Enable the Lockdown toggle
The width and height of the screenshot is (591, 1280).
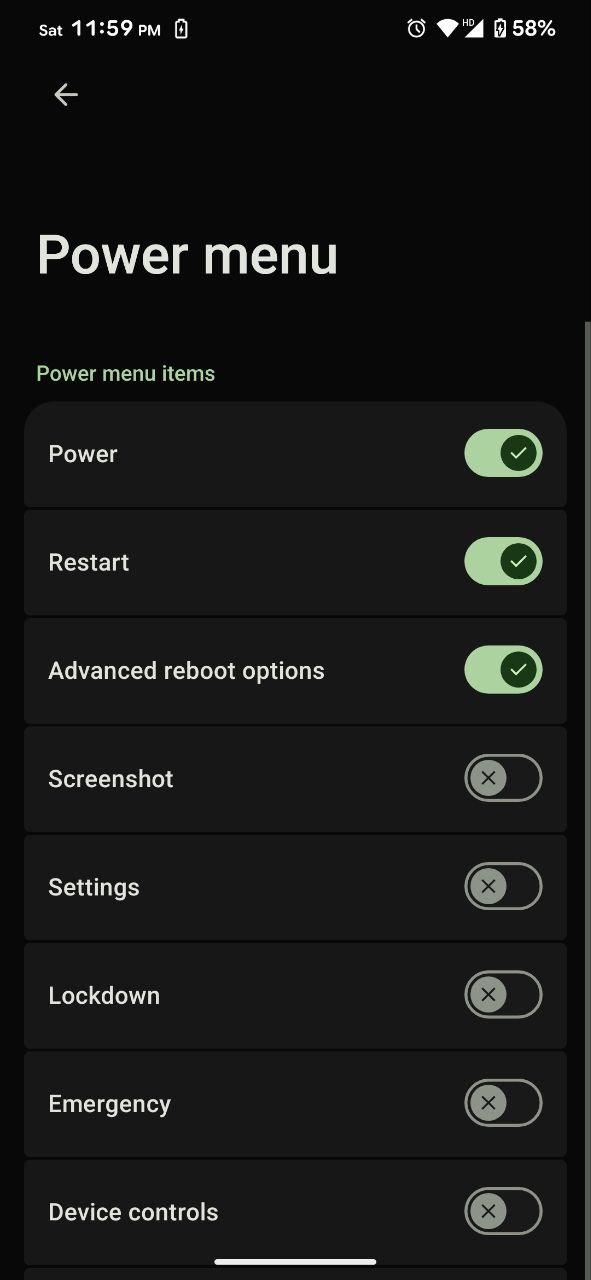pyautogui.click(x=503, y=995)
